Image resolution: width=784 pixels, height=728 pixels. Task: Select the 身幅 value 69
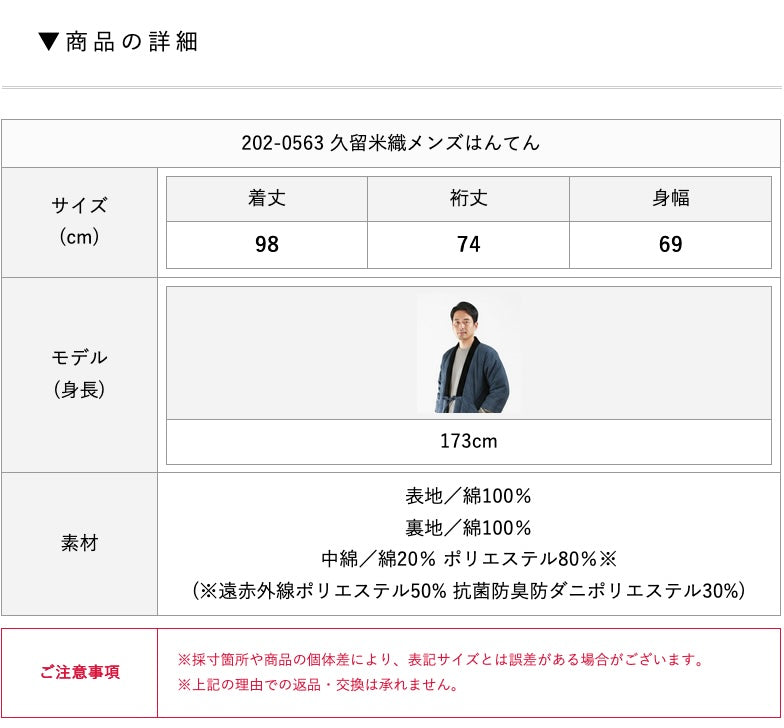click(670, 245)
